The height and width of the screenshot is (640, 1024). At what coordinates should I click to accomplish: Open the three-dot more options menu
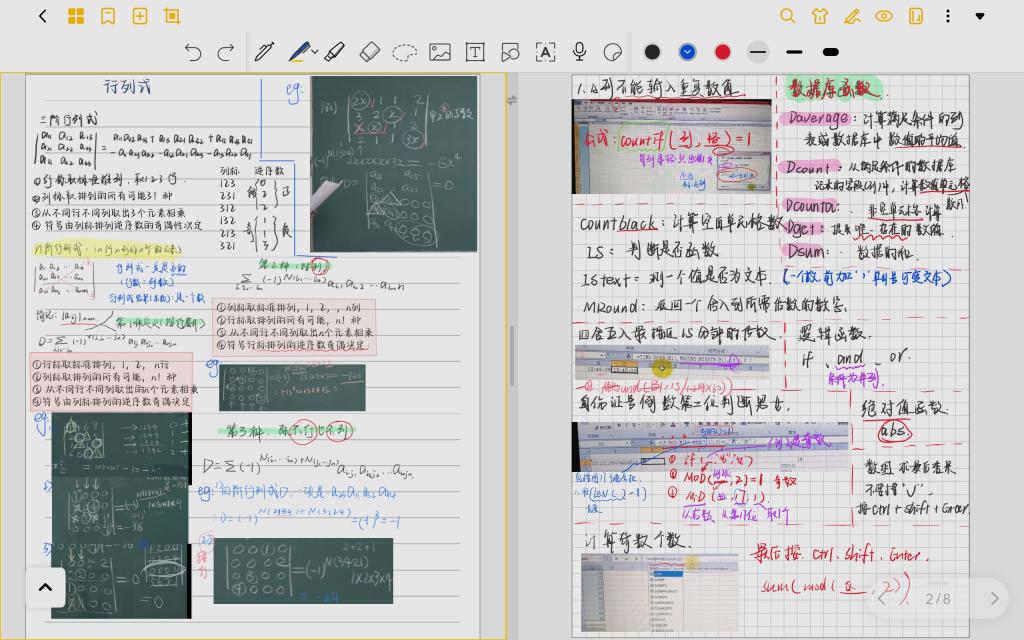948,16
